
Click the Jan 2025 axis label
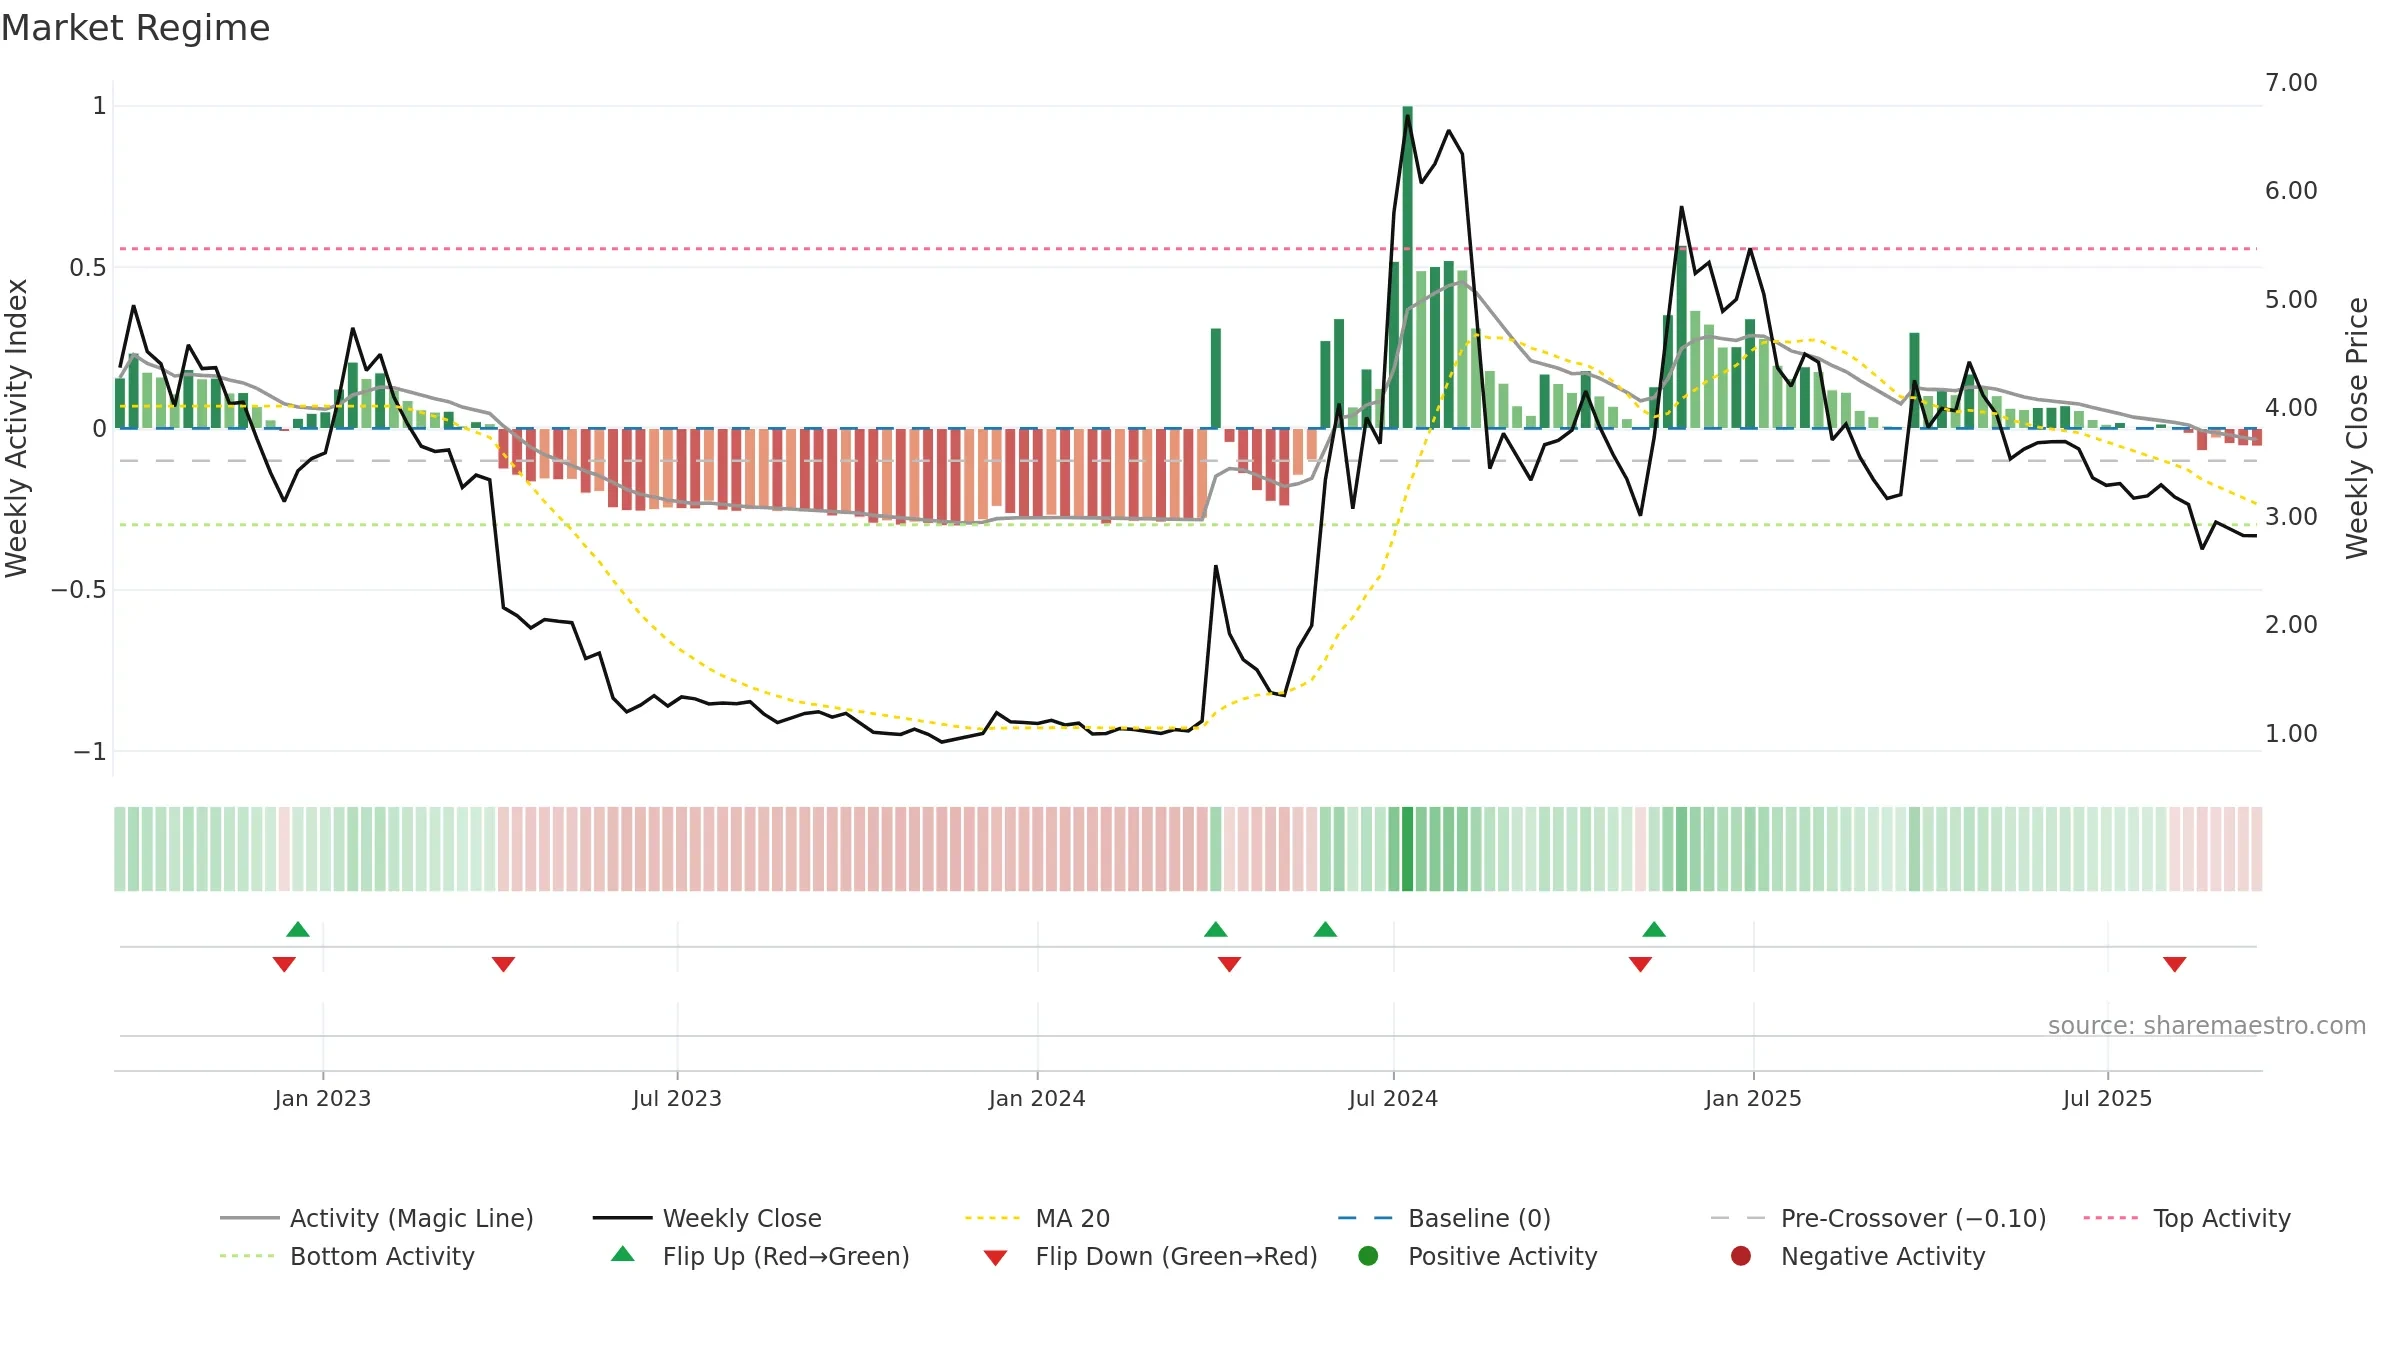click(x=1753, y=1098)
